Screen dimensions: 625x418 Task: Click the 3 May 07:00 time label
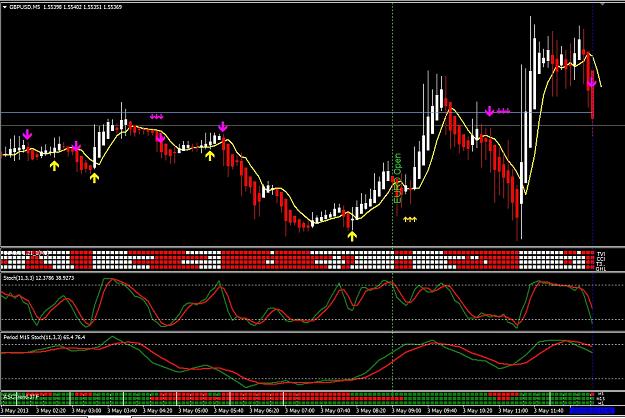tap(299, 410)
